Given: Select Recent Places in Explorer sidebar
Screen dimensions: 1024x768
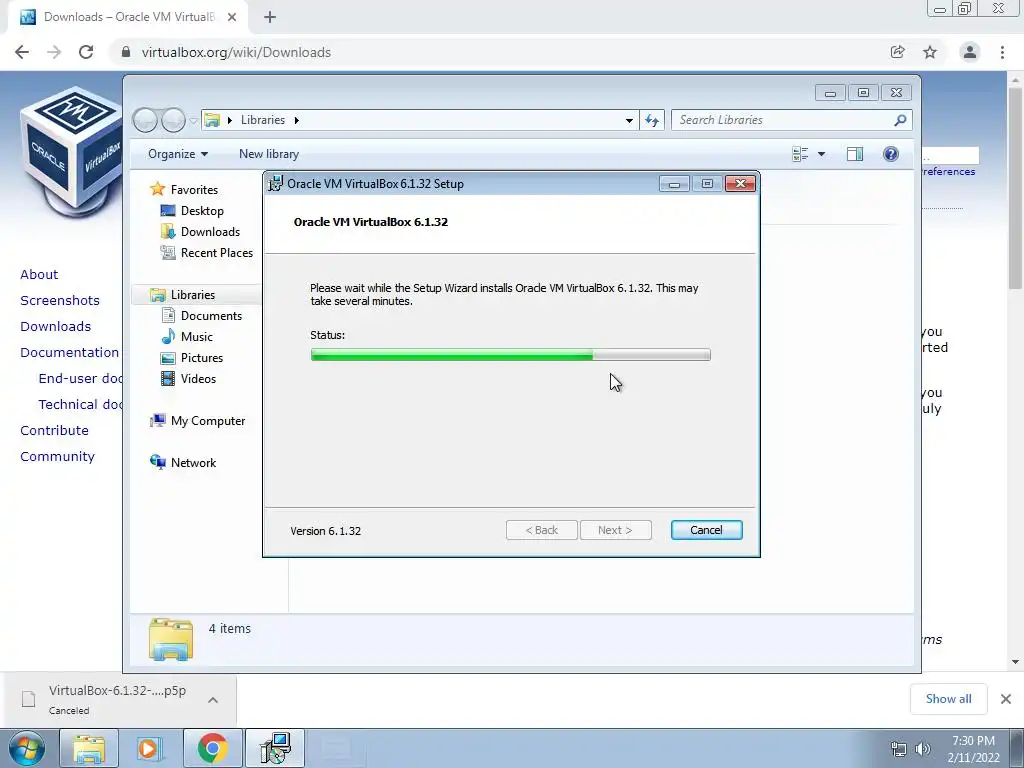Looking at the screenshot, I should [x=217, y=253].
